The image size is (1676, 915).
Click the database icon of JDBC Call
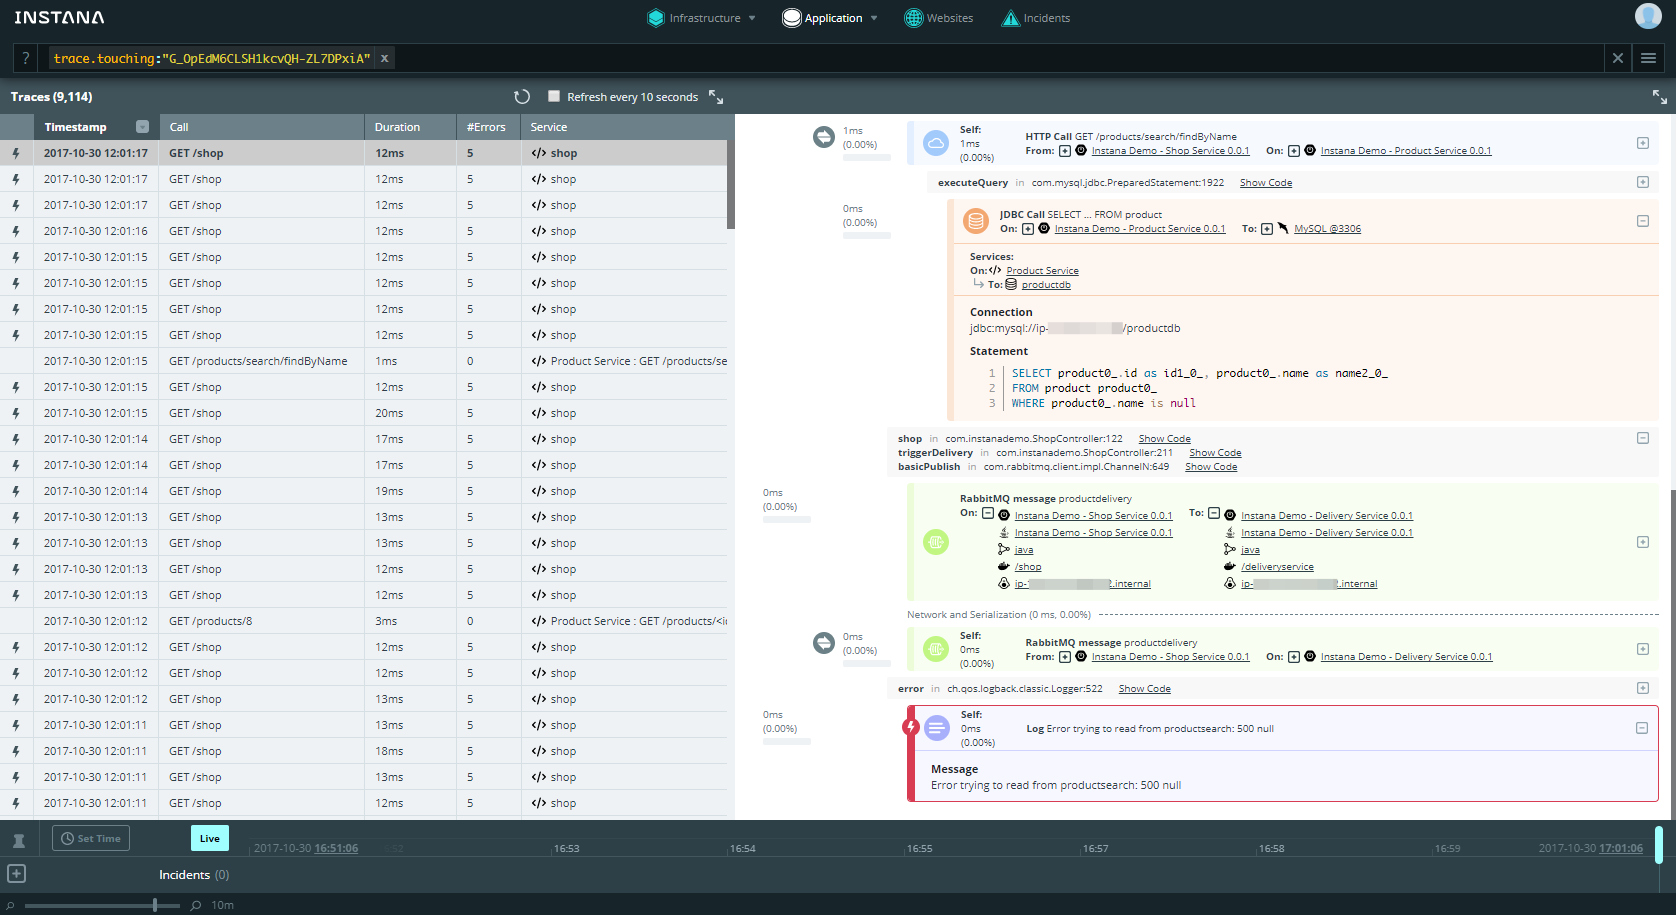975,221
